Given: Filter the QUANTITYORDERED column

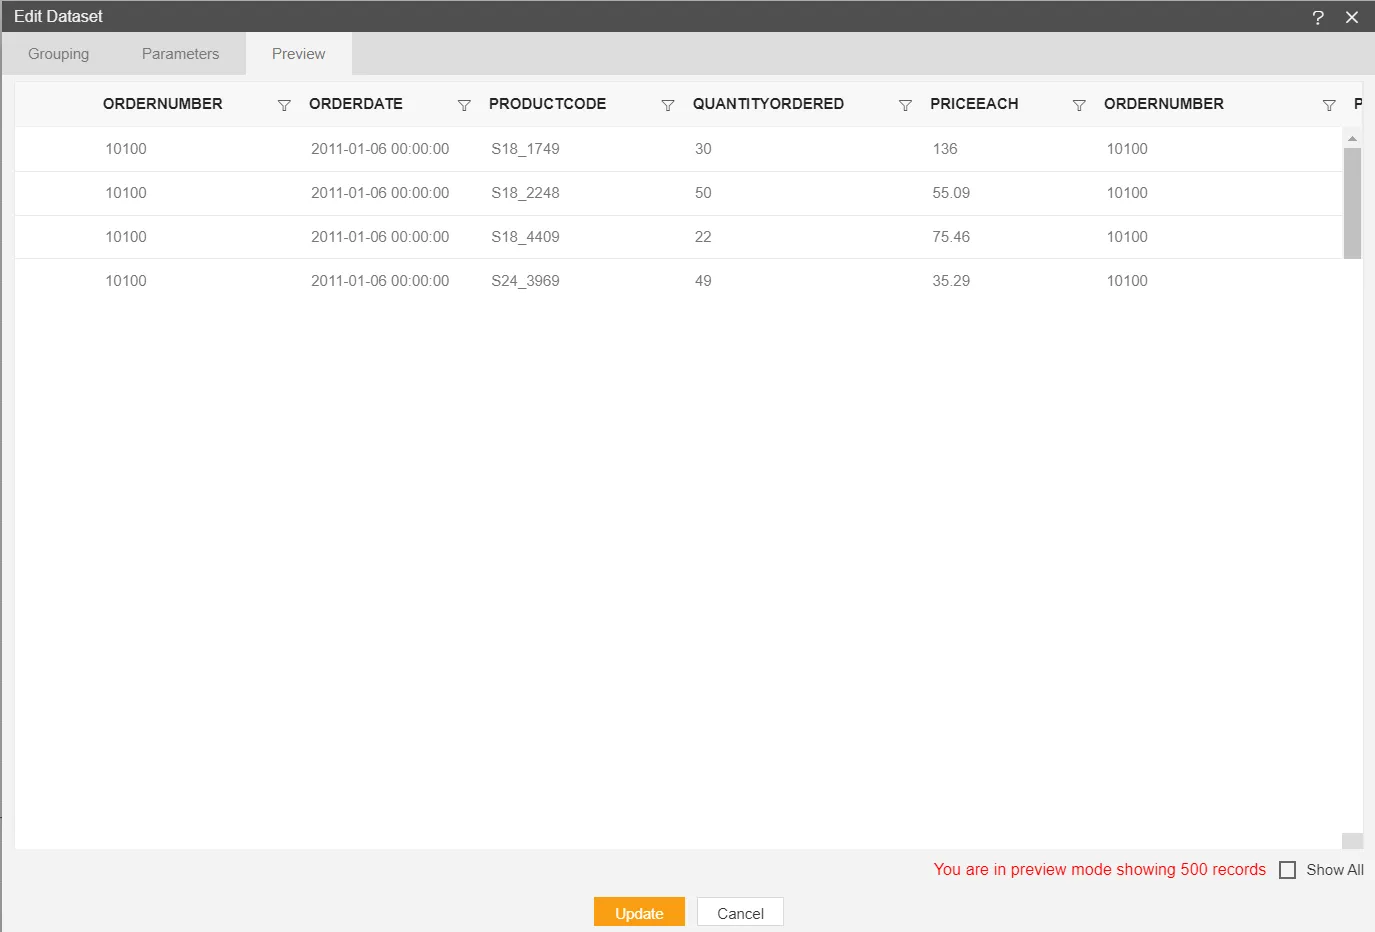Looking at the screenshot, I should point(905,105).
